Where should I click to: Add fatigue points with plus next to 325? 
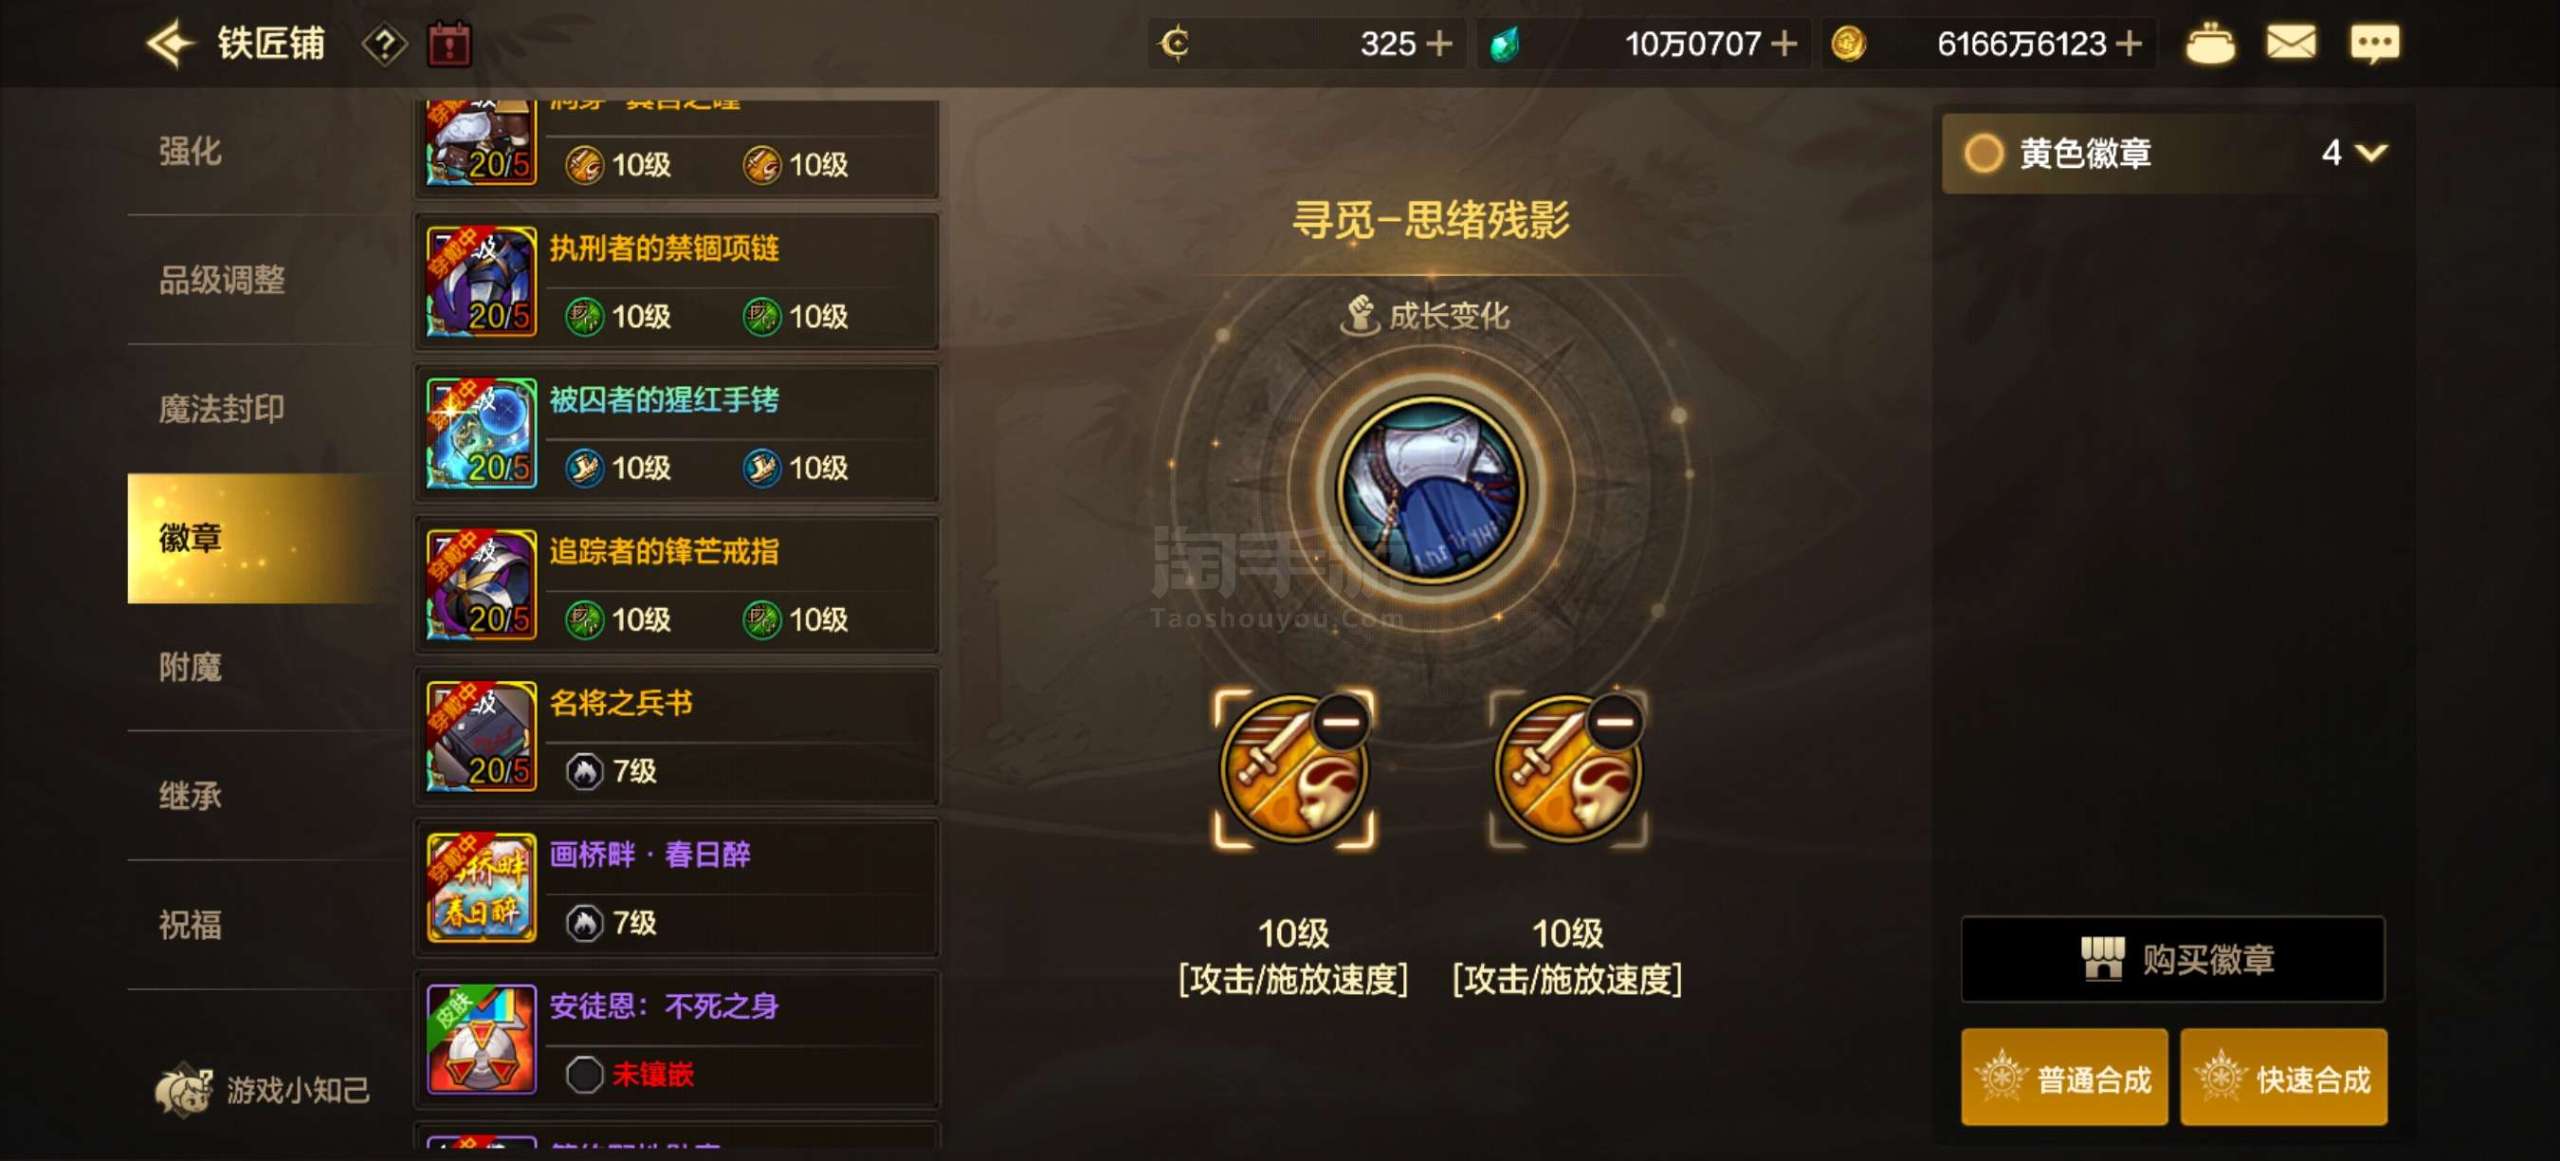[1438, 44]
